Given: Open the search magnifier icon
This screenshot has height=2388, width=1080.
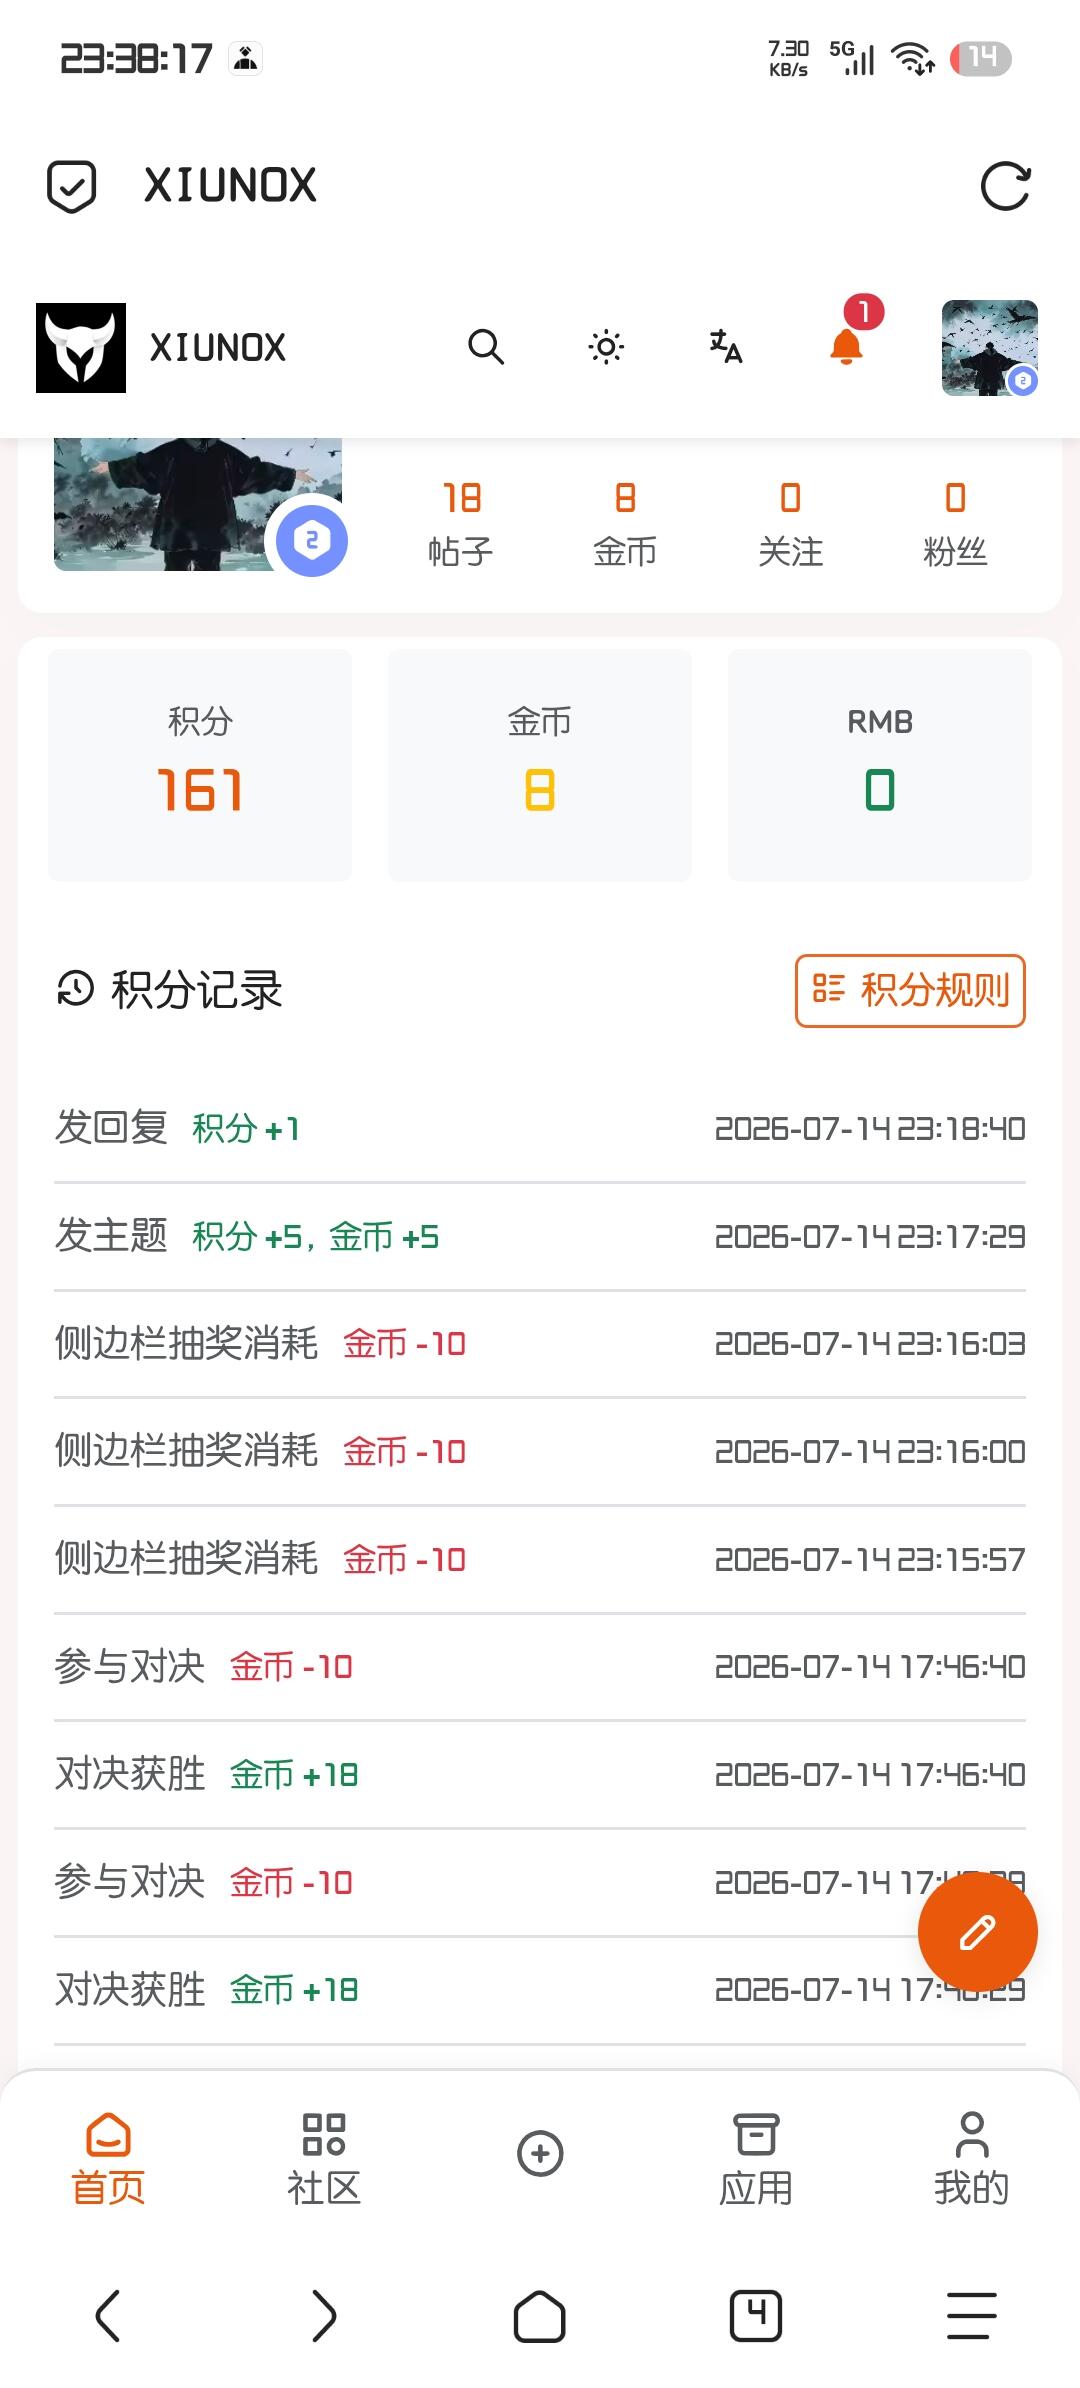Looking at the screenshot, I should click(x=486, y=347).
